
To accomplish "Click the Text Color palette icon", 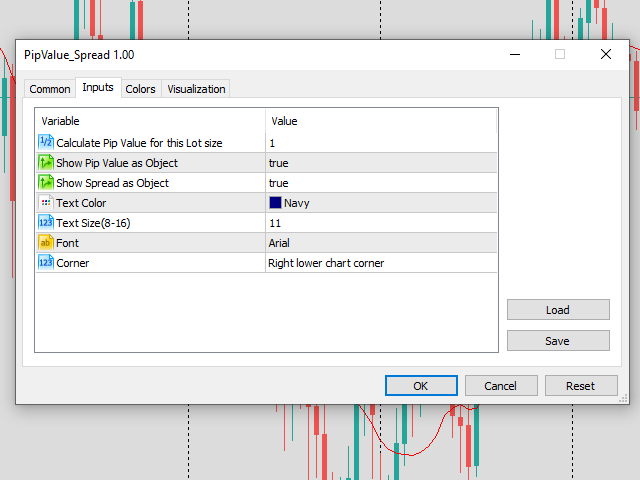I will 46,202.
